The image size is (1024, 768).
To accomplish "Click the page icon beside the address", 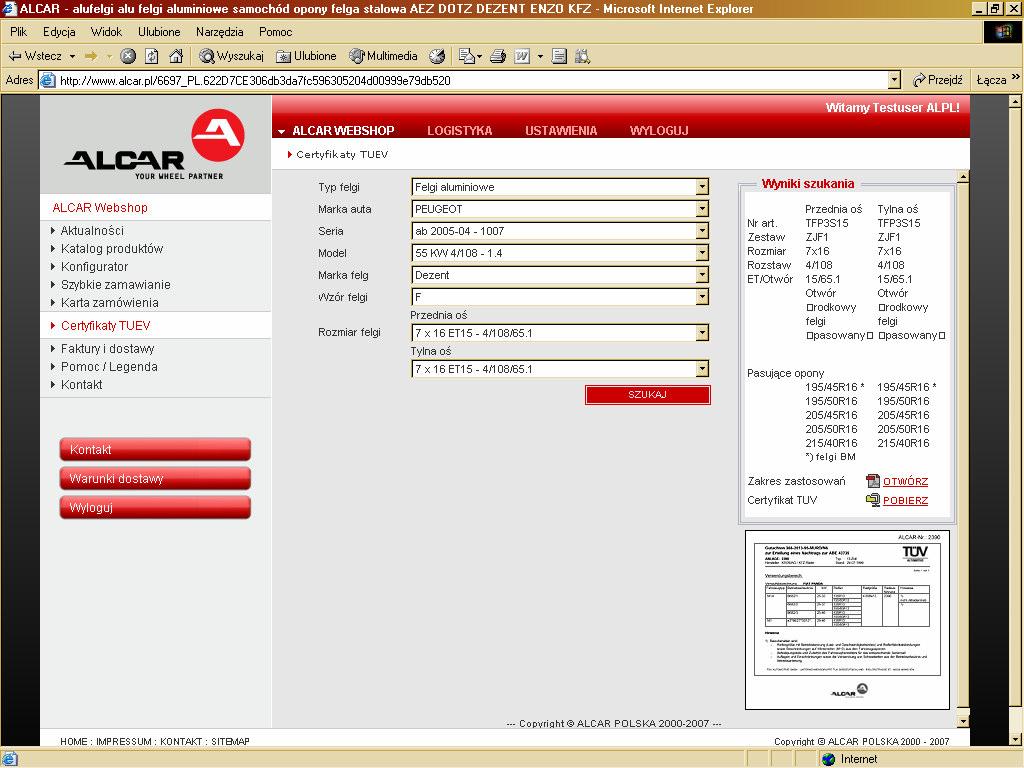I will pos(48,80).
